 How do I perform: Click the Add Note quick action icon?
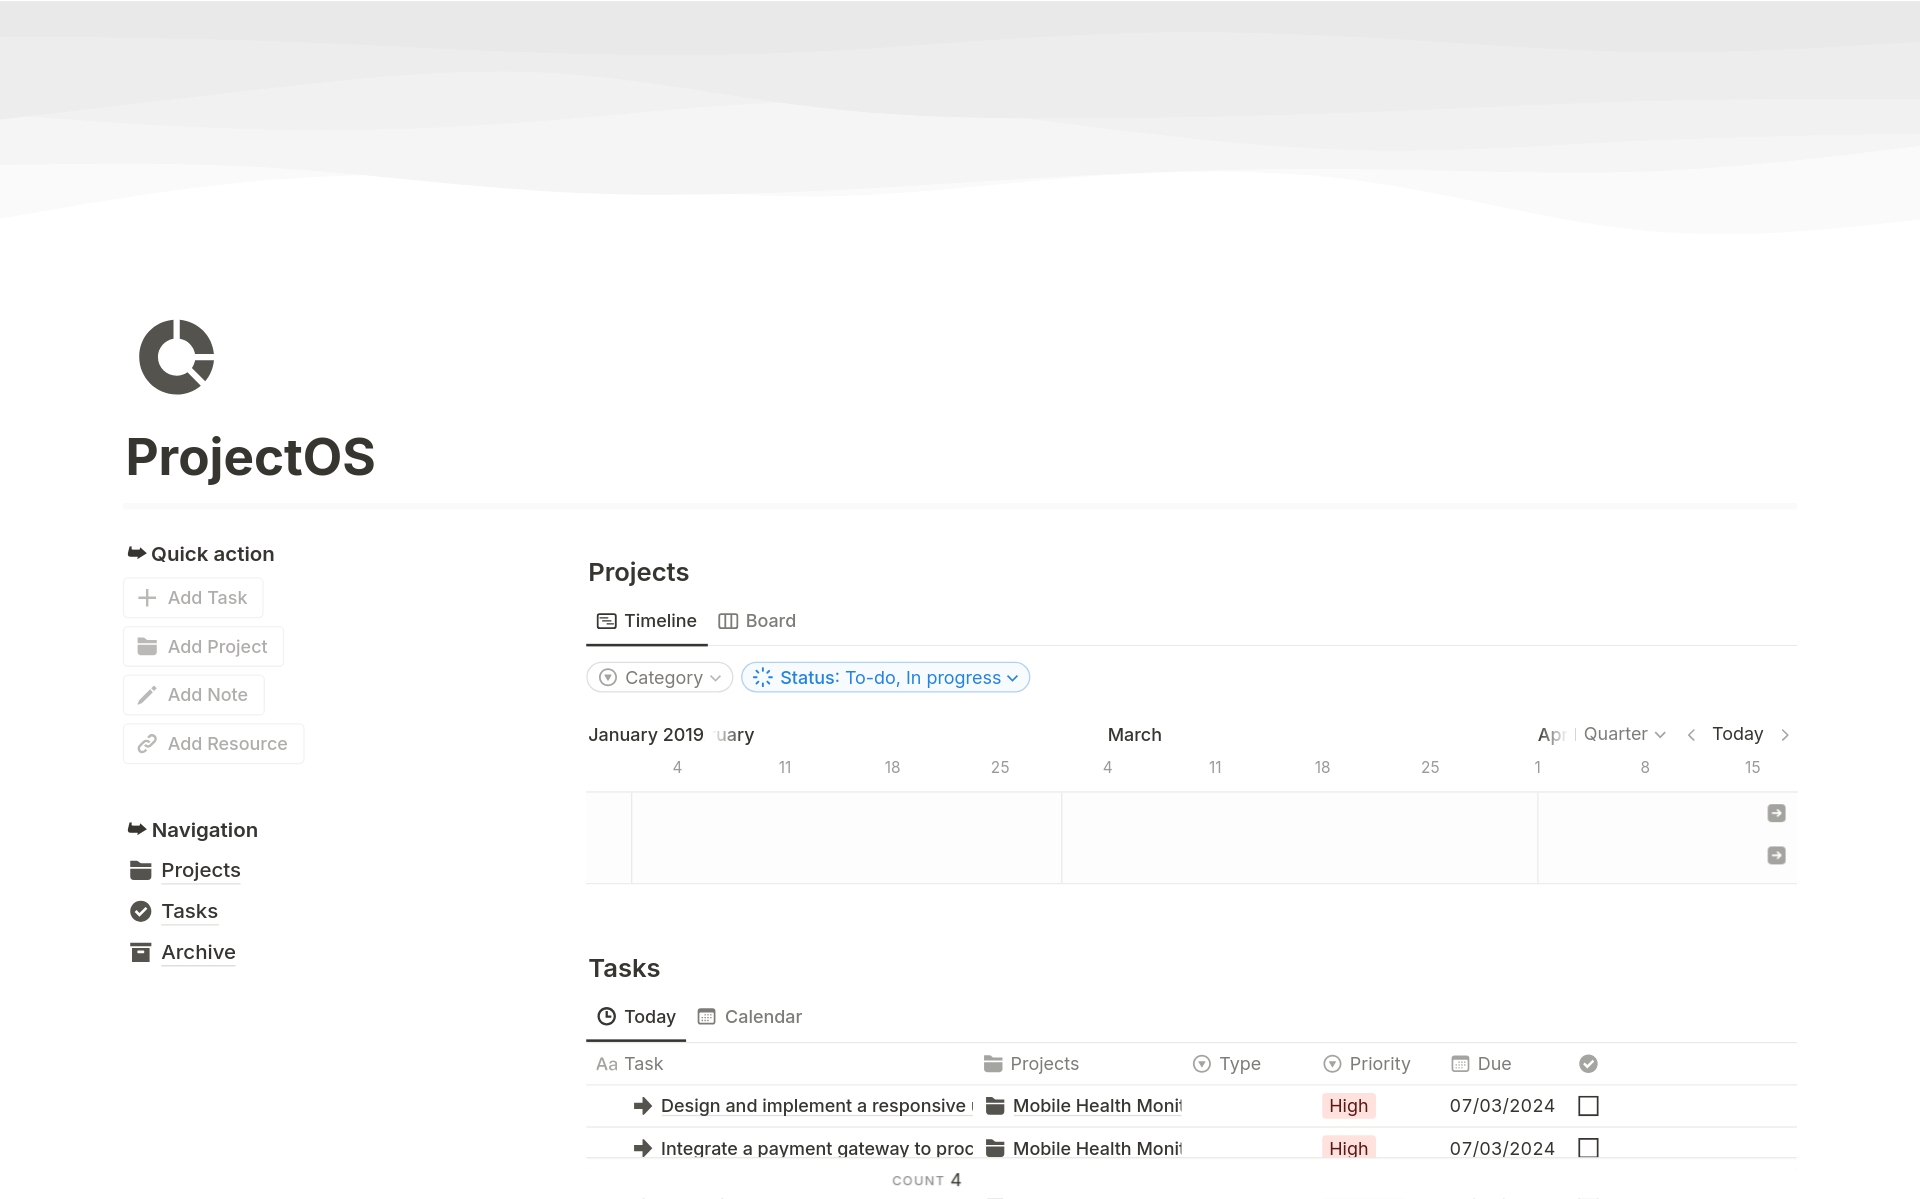(146, 695)
